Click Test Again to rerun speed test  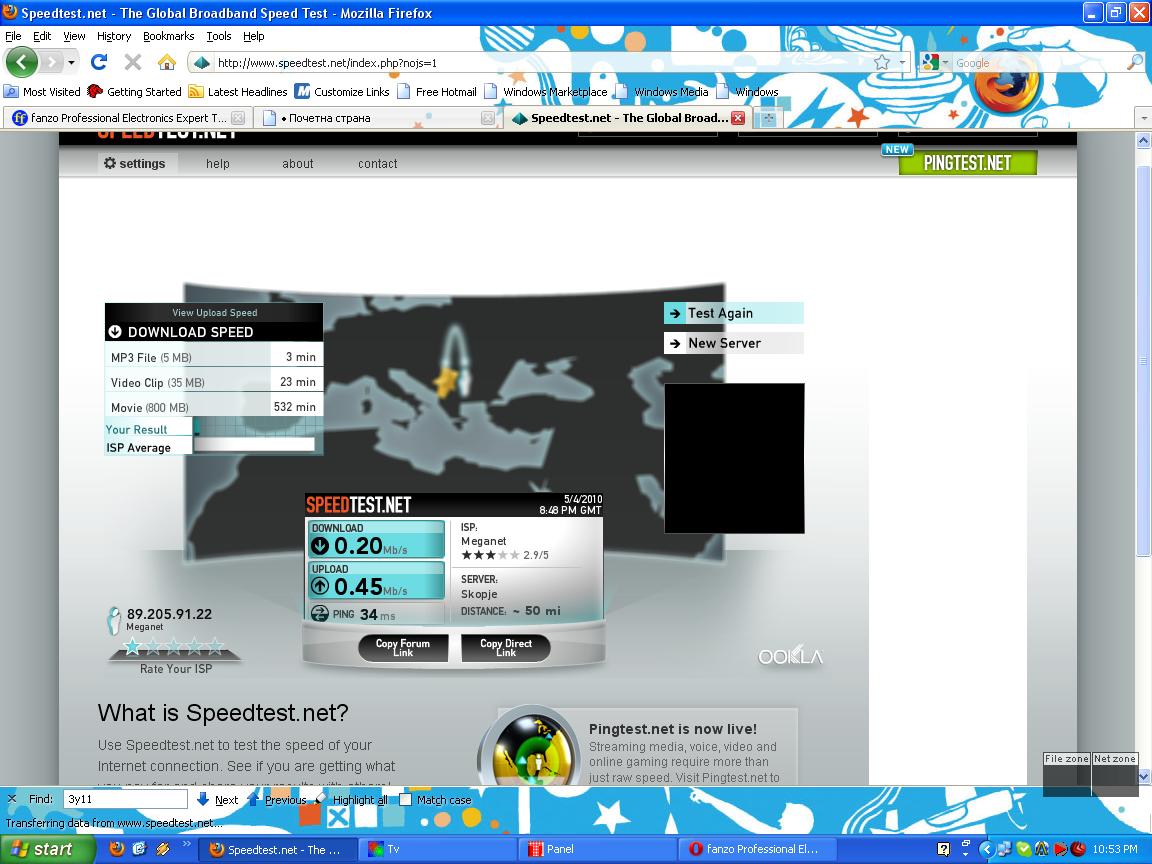tap(732, 313)
